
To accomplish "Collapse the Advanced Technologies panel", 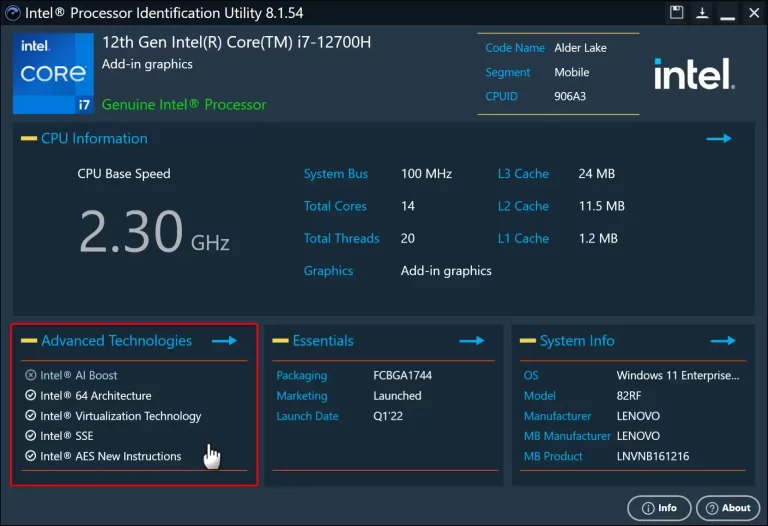I will point(29,340).
